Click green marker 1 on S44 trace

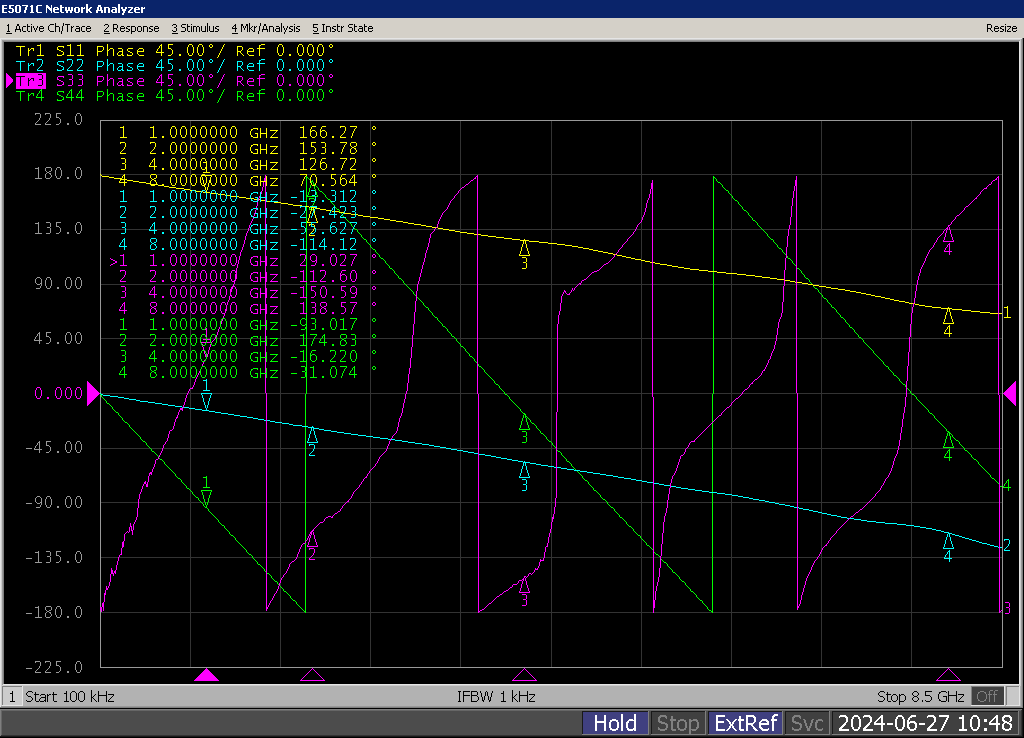point(206,497)
